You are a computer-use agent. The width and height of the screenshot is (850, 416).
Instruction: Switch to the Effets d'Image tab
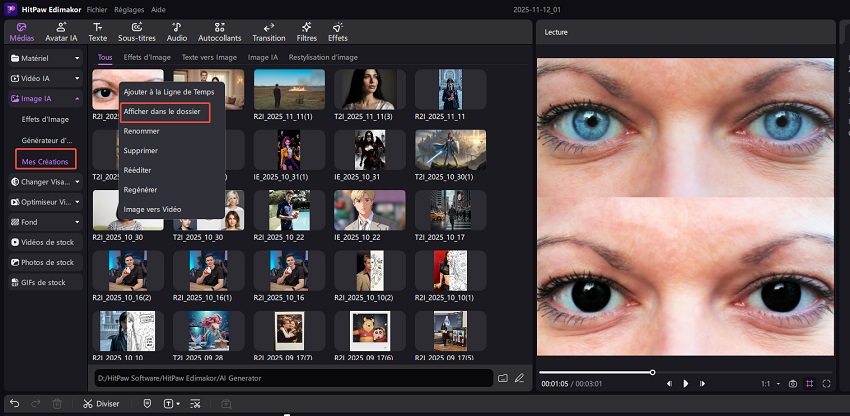(147, 57)
